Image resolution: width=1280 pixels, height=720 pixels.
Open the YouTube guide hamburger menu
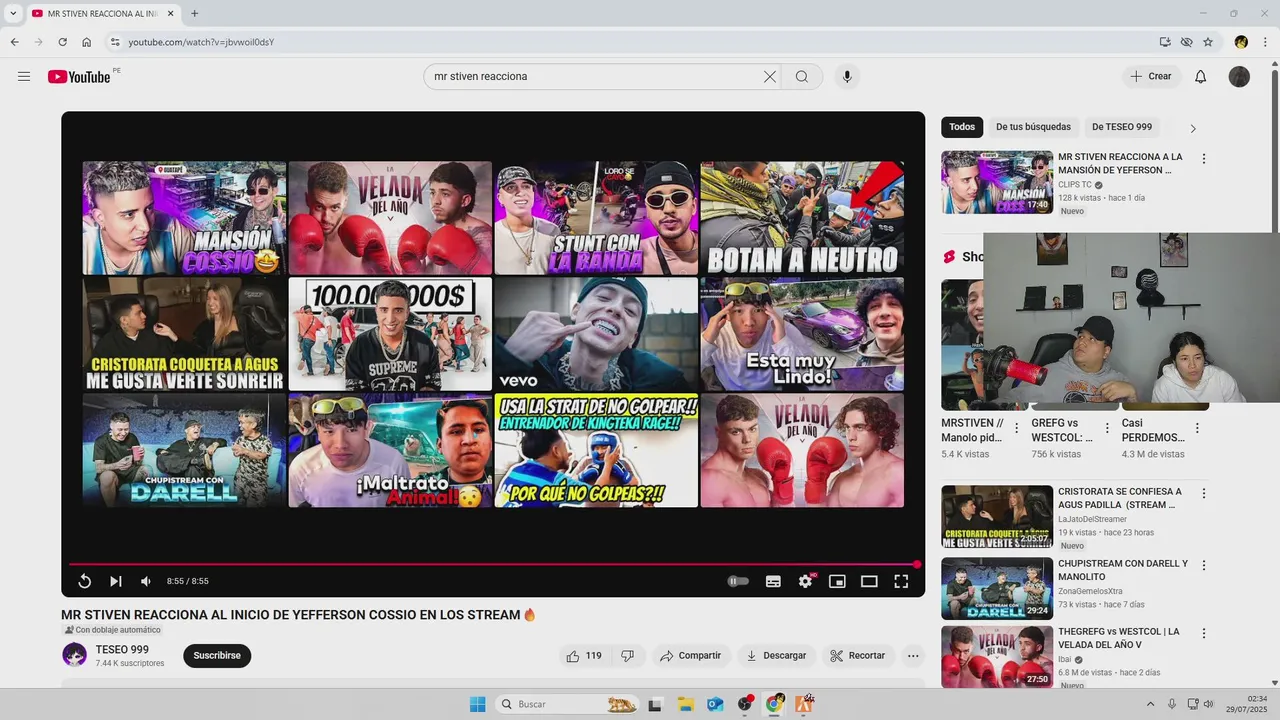click(24, 77)
